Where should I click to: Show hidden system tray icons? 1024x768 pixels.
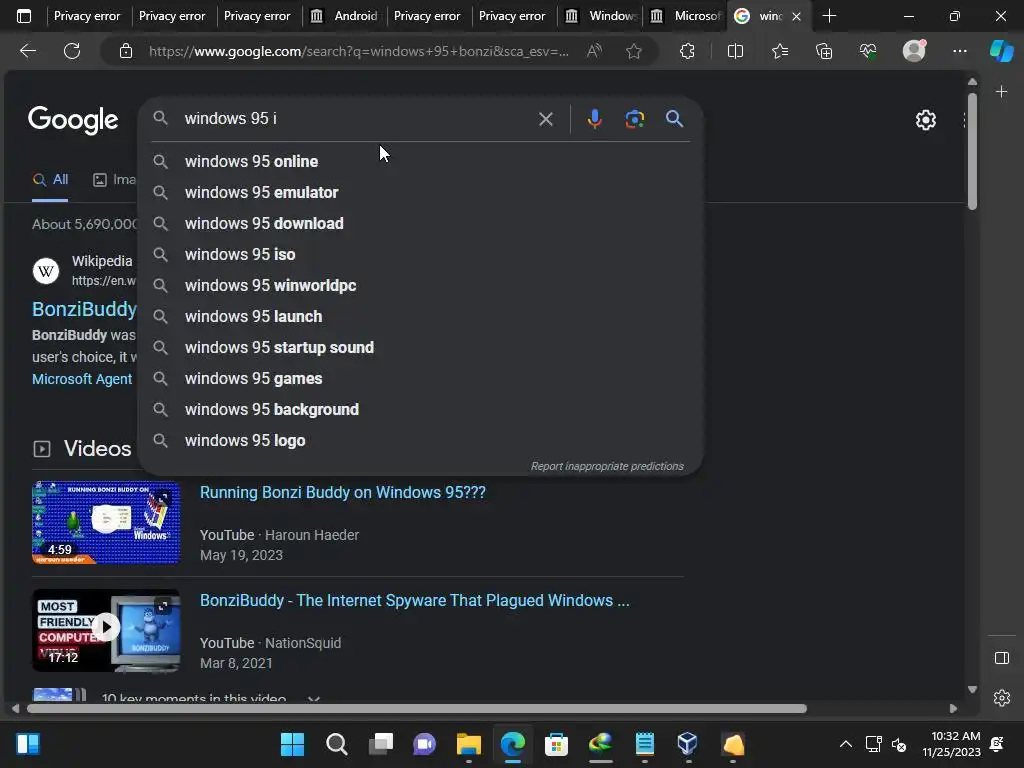[846, 744]
